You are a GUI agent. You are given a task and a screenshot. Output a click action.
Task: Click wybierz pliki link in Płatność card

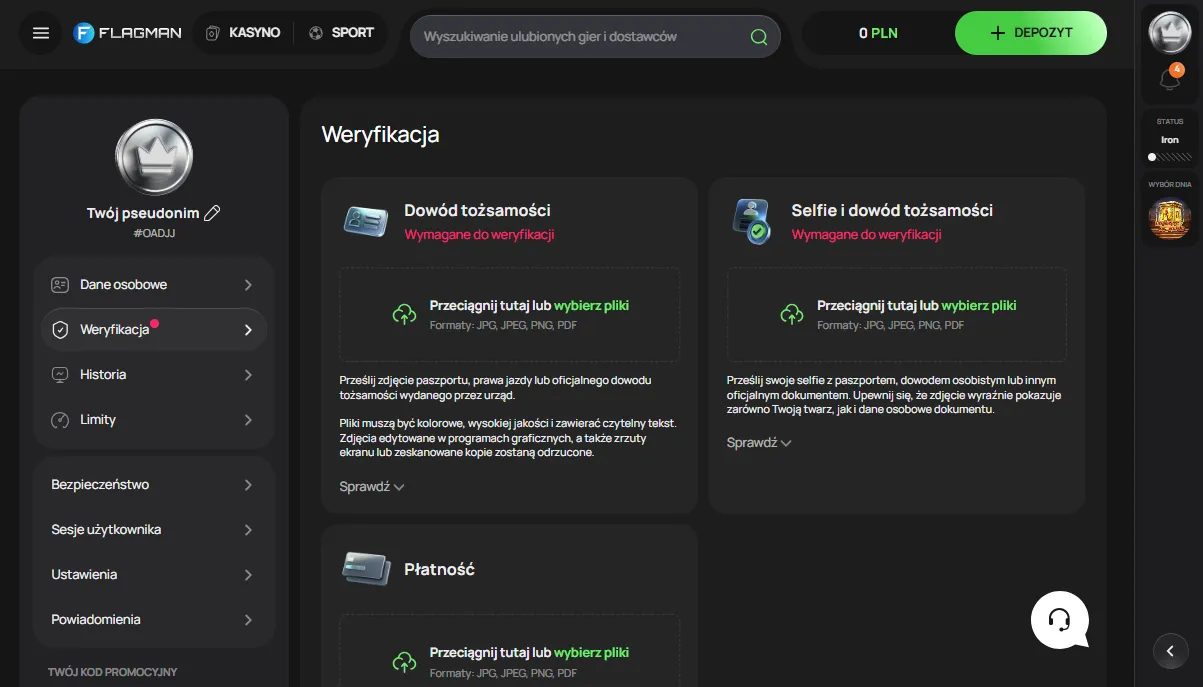pos(592,652)
